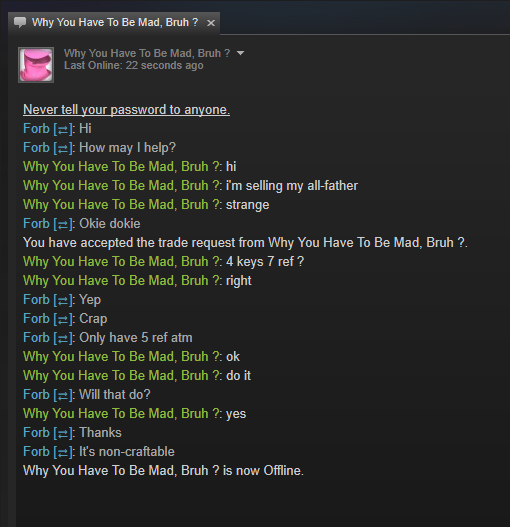Click trade icon beside Forb's 'Thanks' message

[x=63, y=434]
